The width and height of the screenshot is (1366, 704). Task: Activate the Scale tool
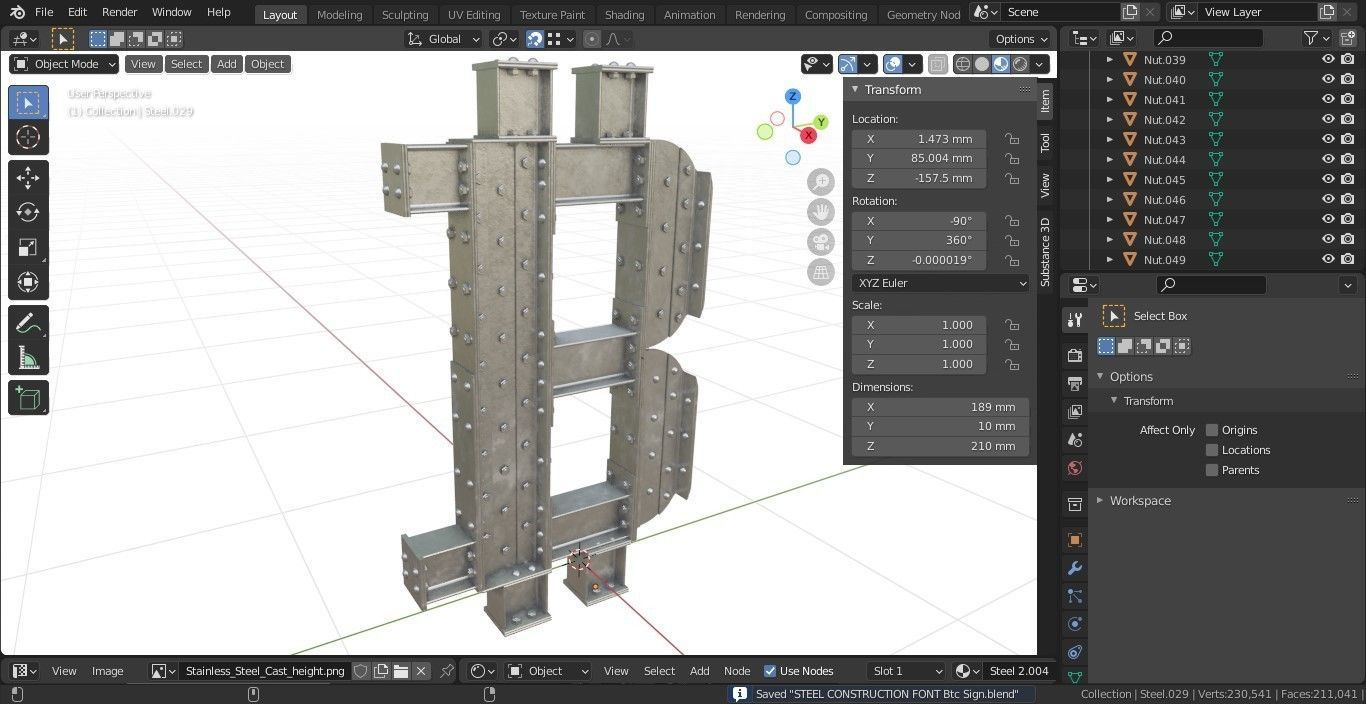[x=28, y=247]
